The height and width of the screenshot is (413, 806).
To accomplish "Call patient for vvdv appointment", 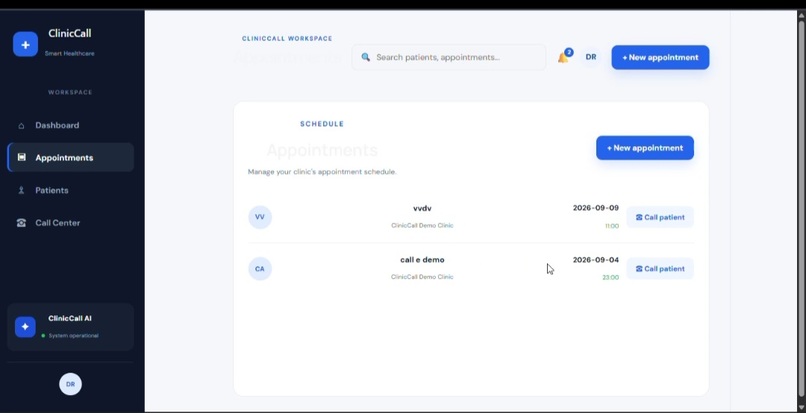I will point(660,217).
